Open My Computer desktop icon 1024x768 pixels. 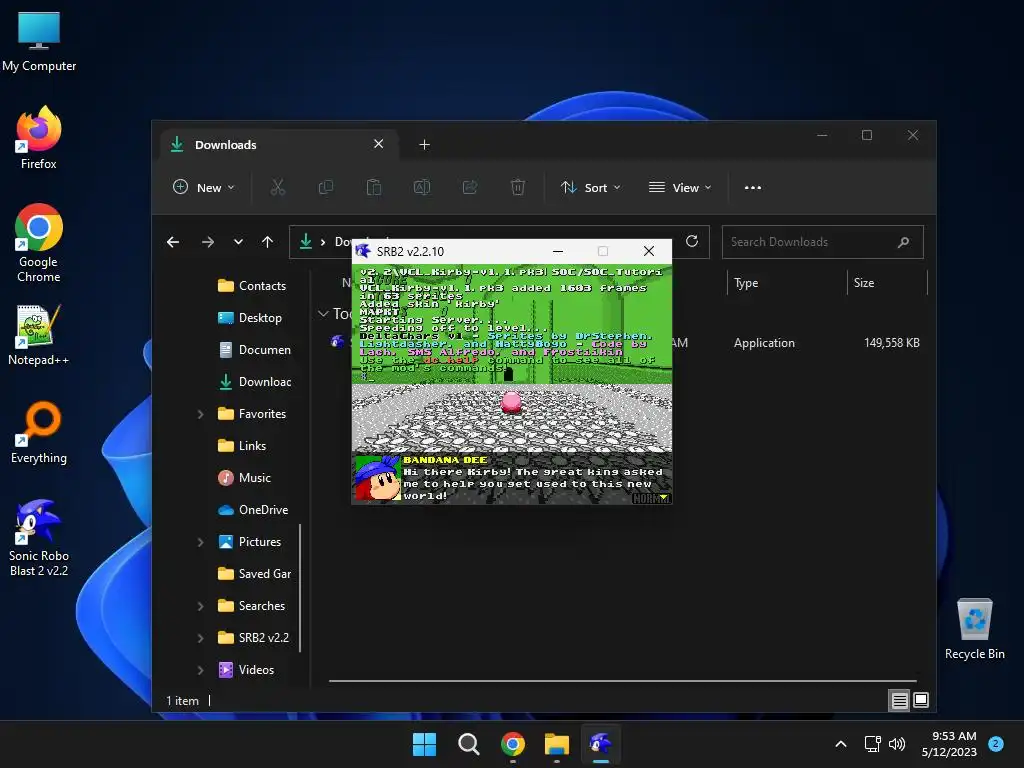39,41
